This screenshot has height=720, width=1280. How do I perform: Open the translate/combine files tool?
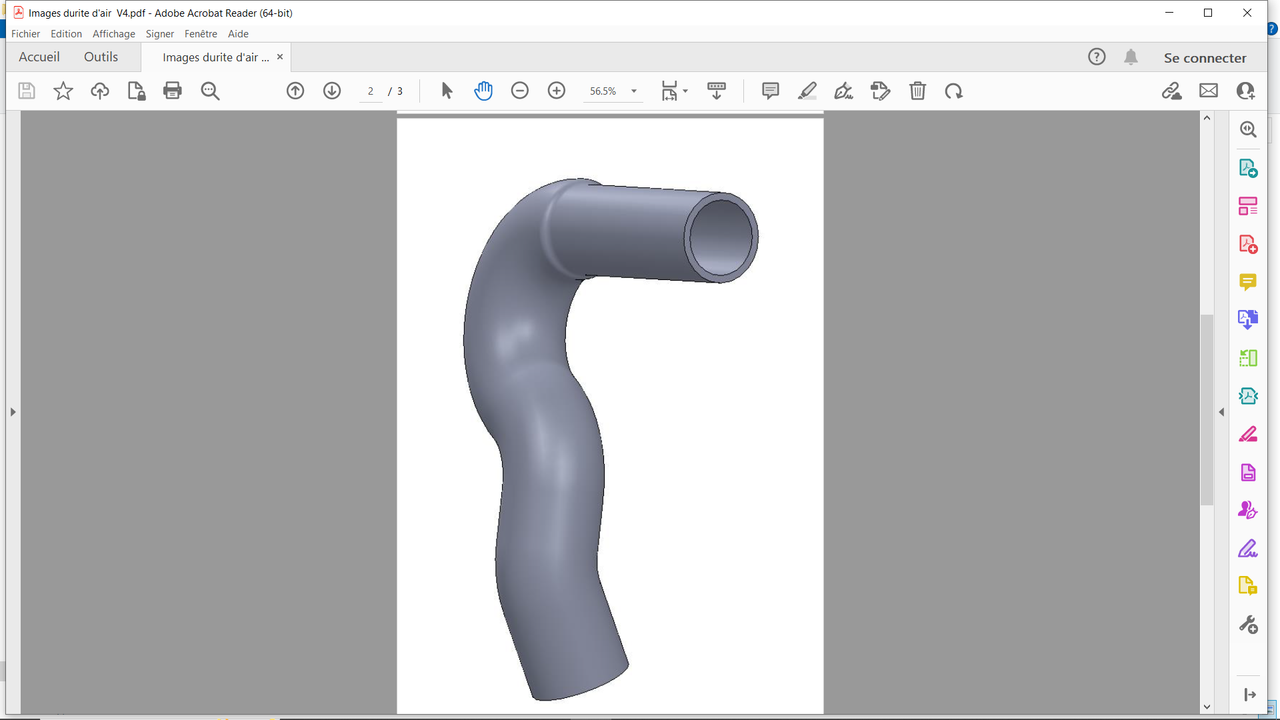1248,320
